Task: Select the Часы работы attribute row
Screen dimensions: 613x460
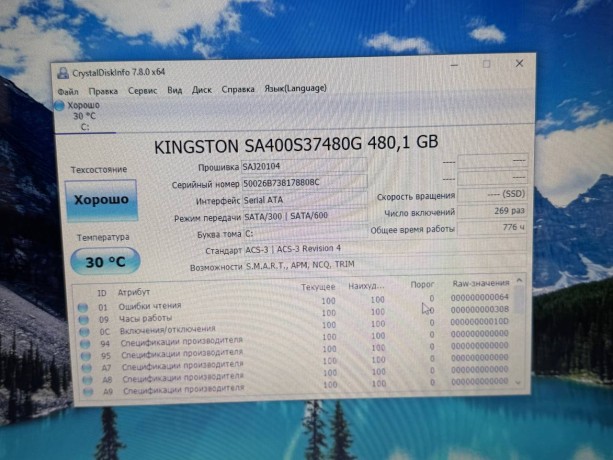Action: pos(294,315)
